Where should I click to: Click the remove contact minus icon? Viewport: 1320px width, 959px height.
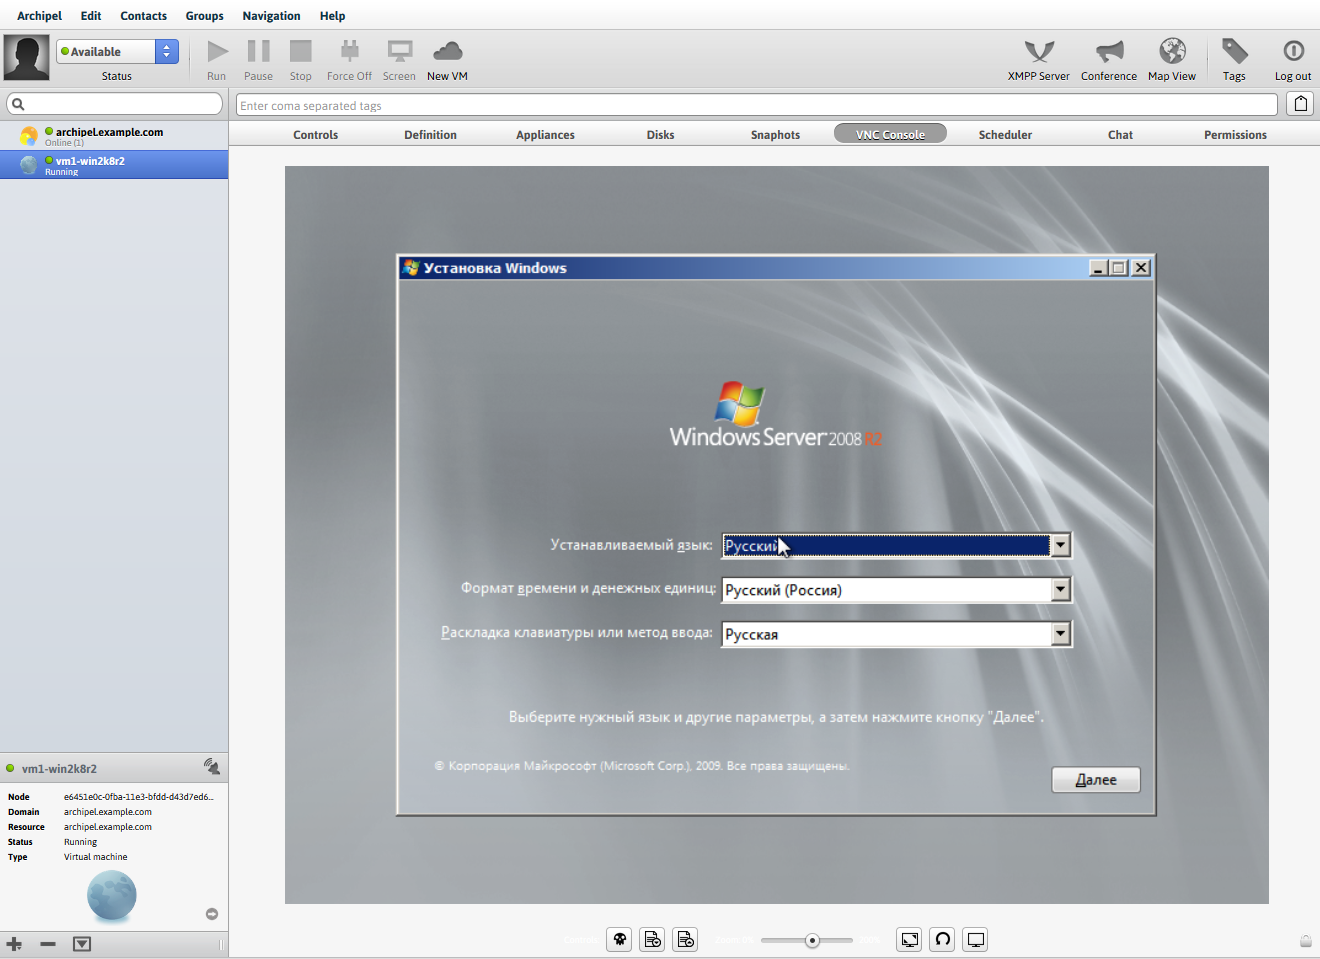(48, 944)
